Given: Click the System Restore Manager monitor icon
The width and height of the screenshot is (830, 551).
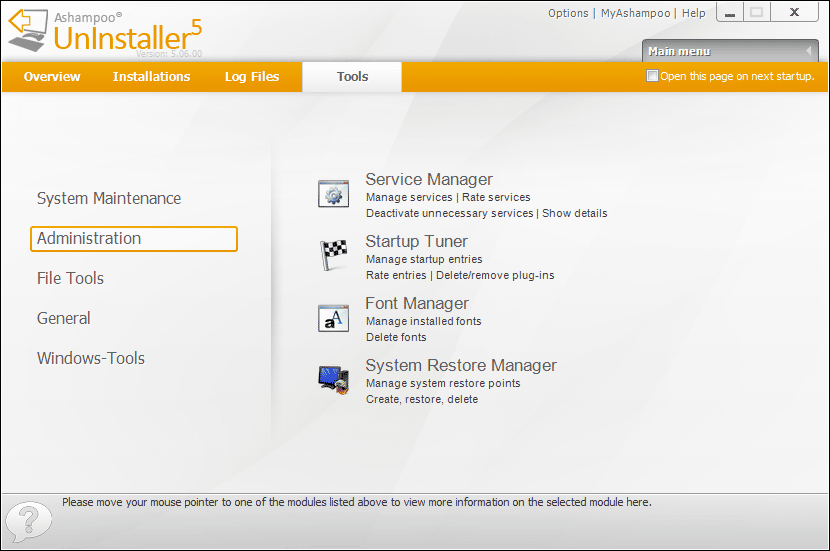Looking at the screenshot, I should tap(334, 380).
